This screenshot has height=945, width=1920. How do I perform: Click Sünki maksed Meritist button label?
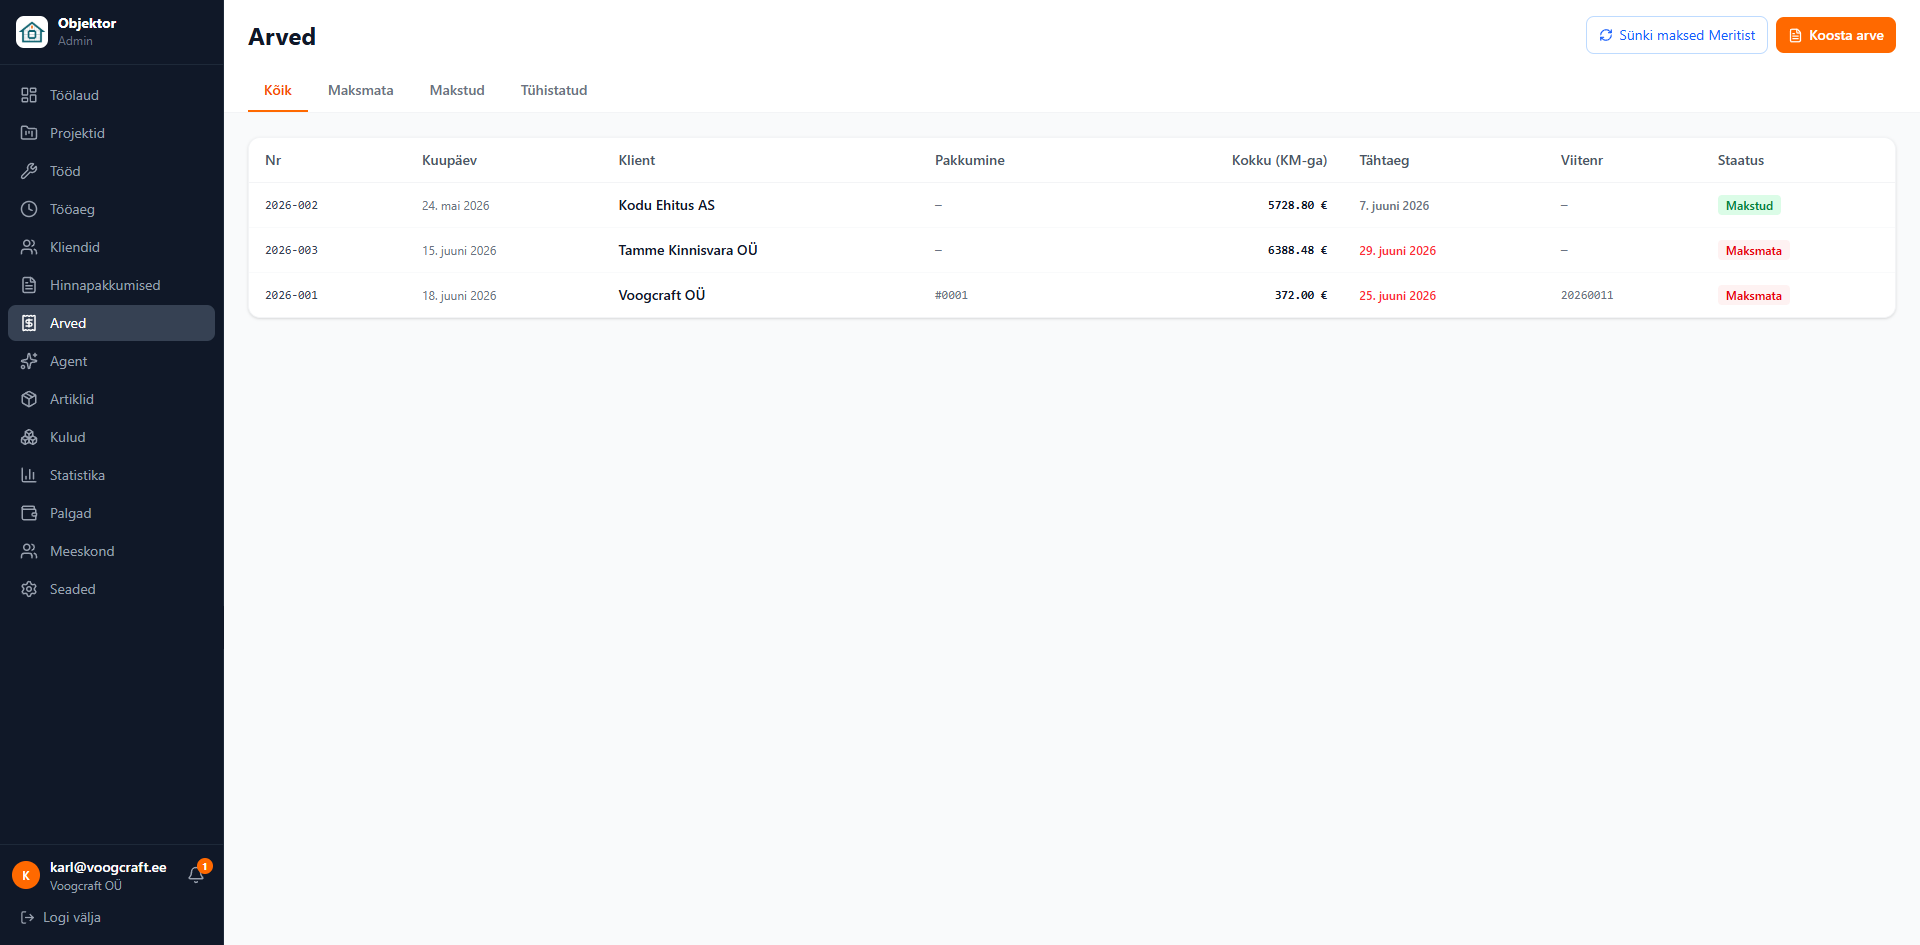click(x=1687, y=35)
